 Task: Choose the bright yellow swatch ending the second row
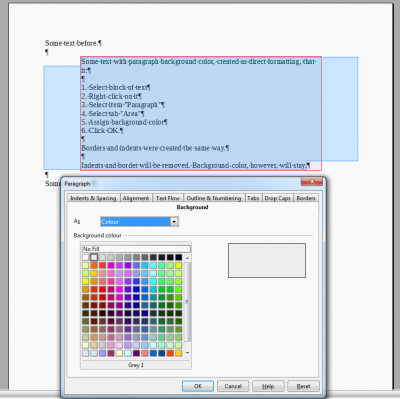(x=179, y=265)
